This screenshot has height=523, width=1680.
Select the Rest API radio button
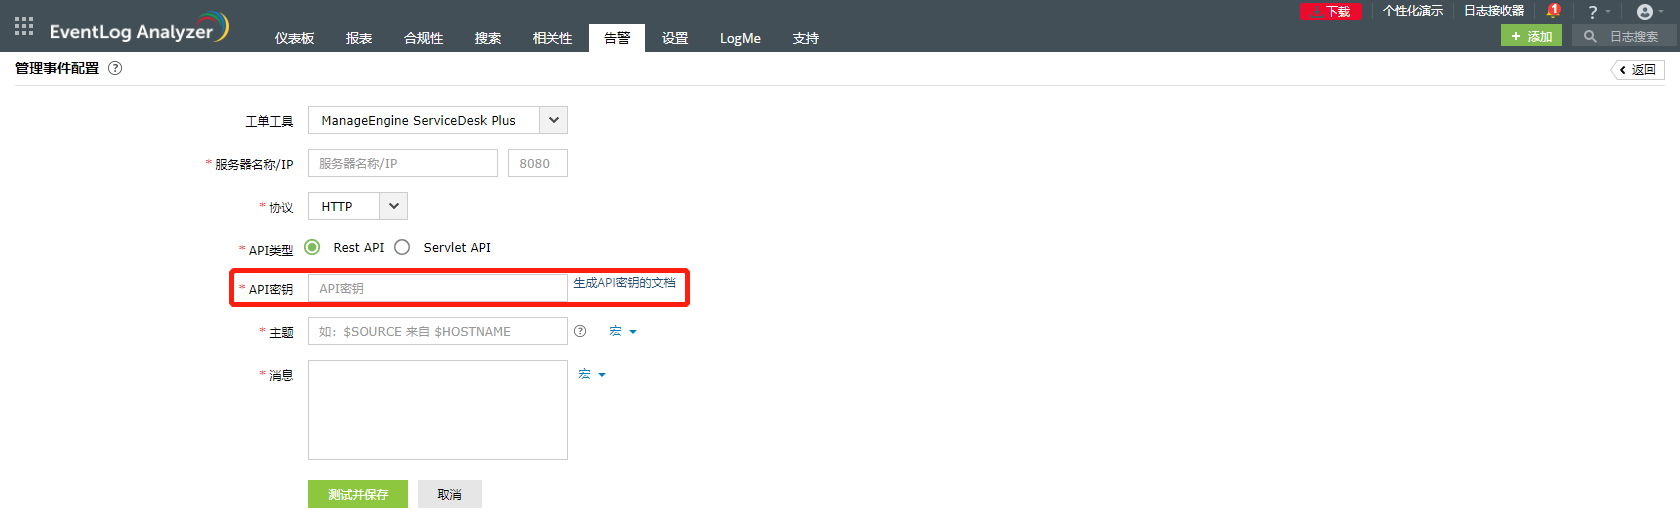tap(312, 247)
